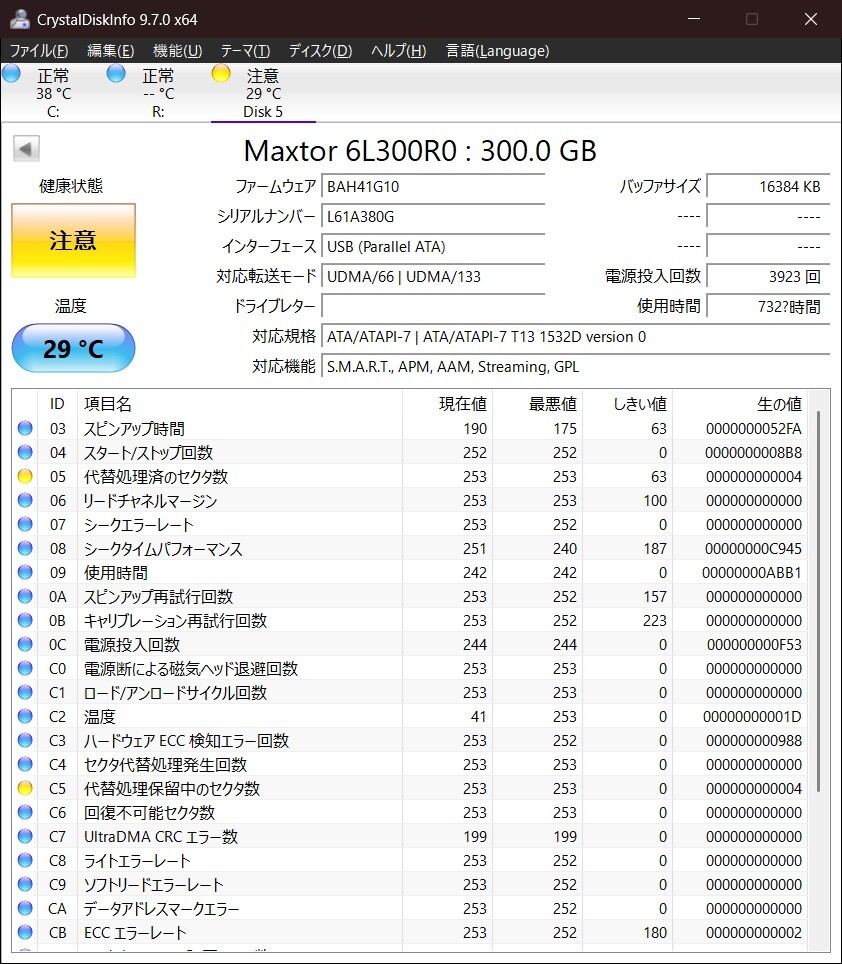842x964 pixels.
Task: Click the previous disk arrow button
Action: [x=26, y=148]
